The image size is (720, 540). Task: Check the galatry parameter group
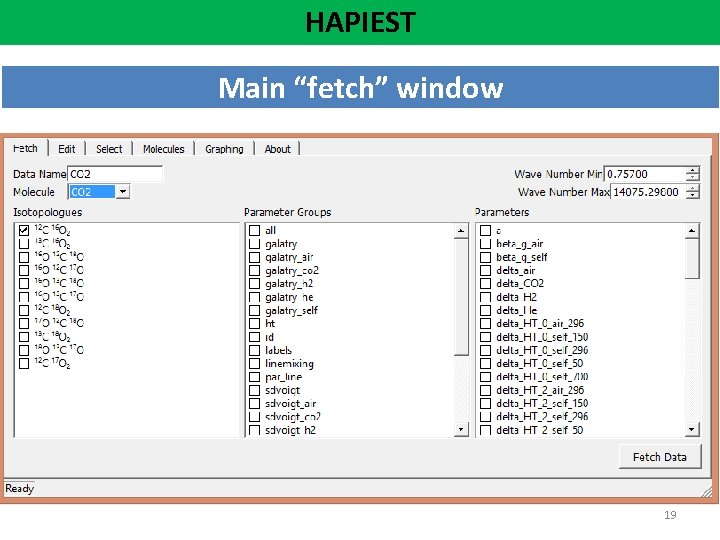pyautogui.click(x=254, y=243)
